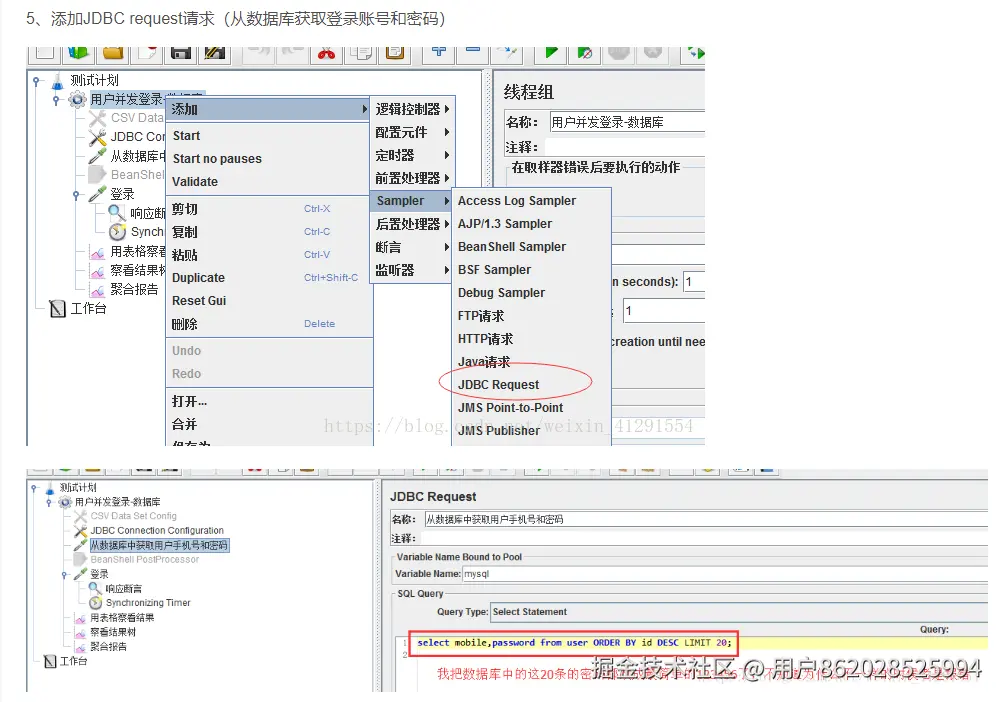The width and height of the screenshot is (1002, 702).
Task: Click the flask icon beside the context menu
Action: click(x=58, y=81)
